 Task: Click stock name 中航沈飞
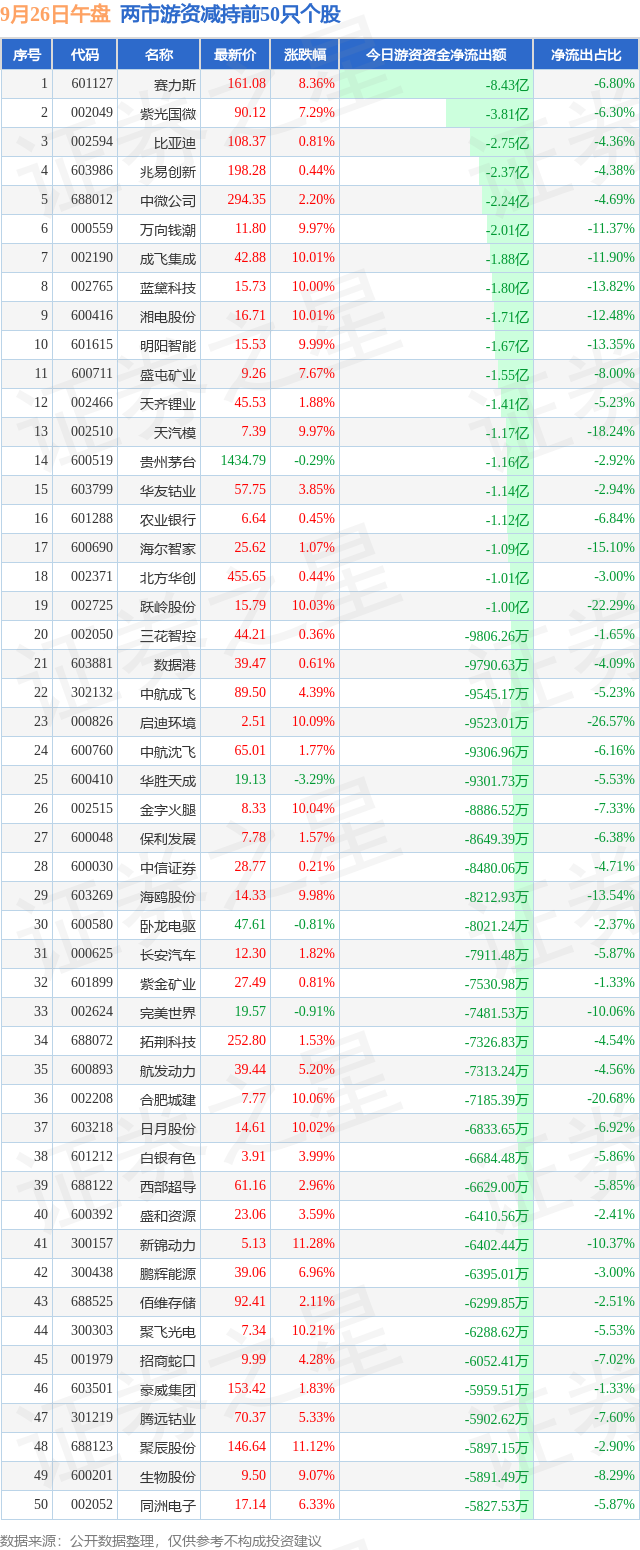(168, 751)
